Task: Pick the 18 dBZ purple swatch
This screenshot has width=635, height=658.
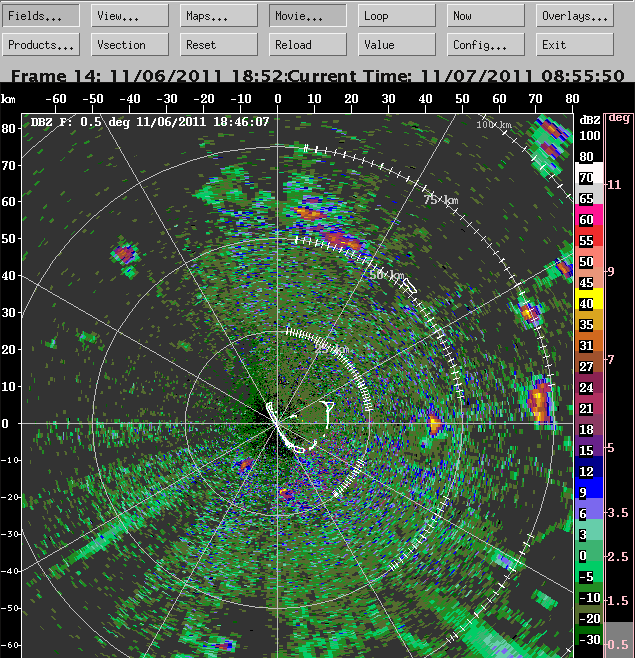Action: point(589,425)
